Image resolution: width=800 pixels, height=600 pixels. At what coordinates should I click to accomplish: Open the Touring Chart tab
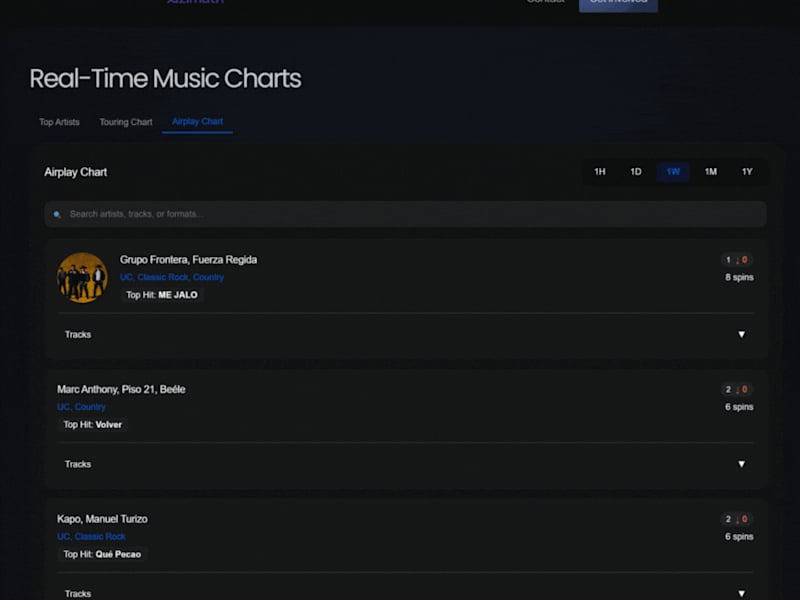[126, 122]
